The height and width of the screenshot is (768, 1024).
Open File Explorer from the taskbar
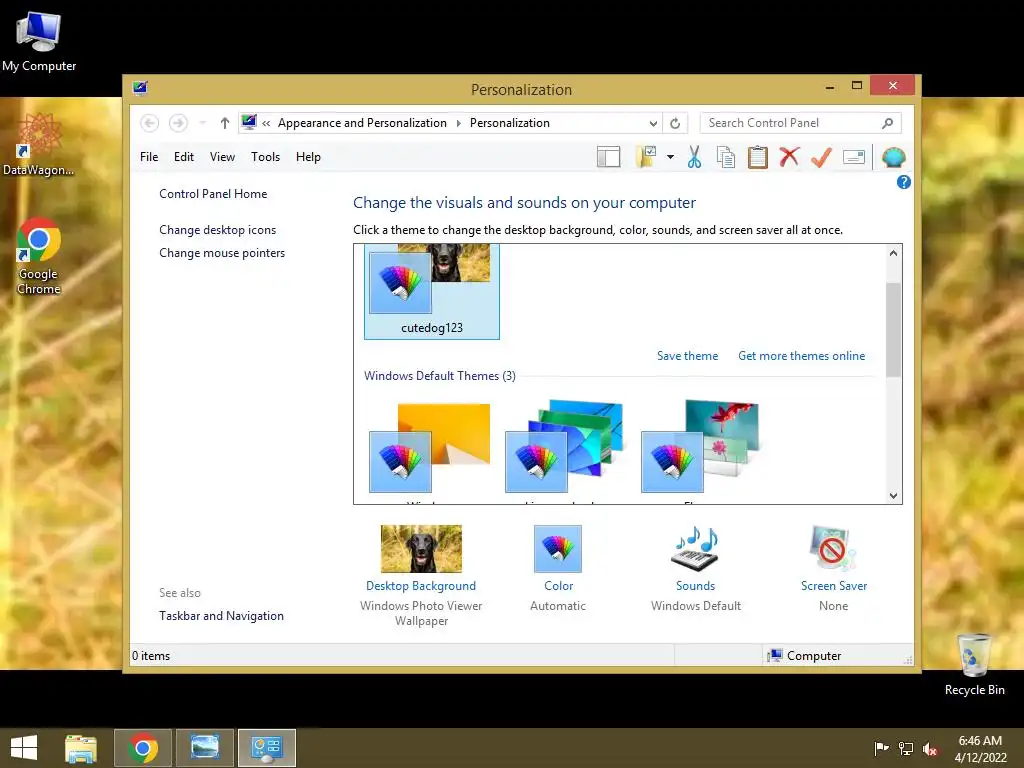tap(81, 748)
